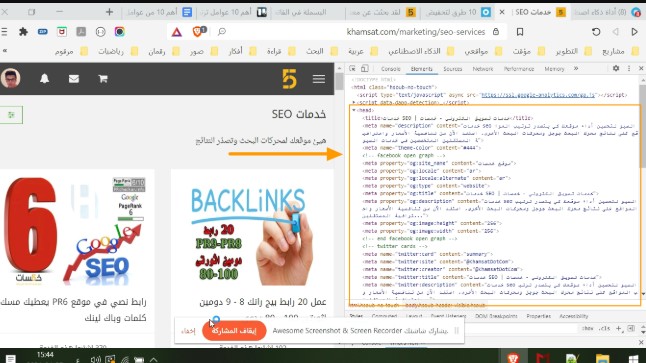The width and height of the screenshot is (646, 363).
Task: Open the Brave Shields lion icon
Action: pyautogui.click(x=198, y=32)
